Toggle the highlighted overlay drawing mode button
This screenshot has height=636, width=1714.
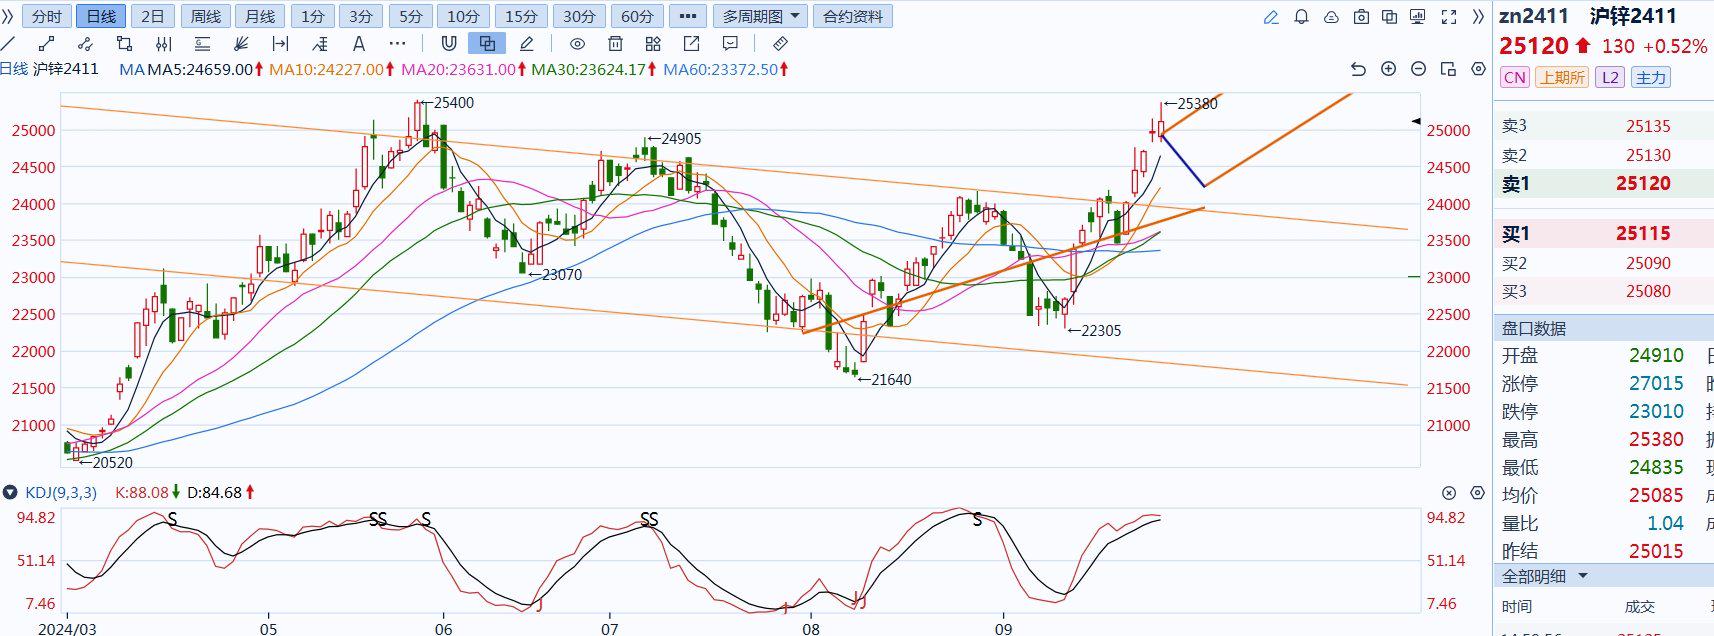tap(487, 43)
